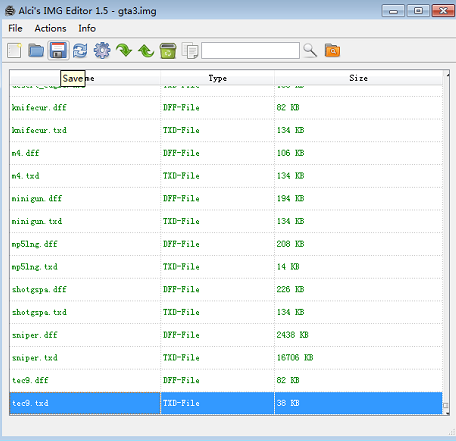Click the Type column header
456x441 pixels.
217,78
